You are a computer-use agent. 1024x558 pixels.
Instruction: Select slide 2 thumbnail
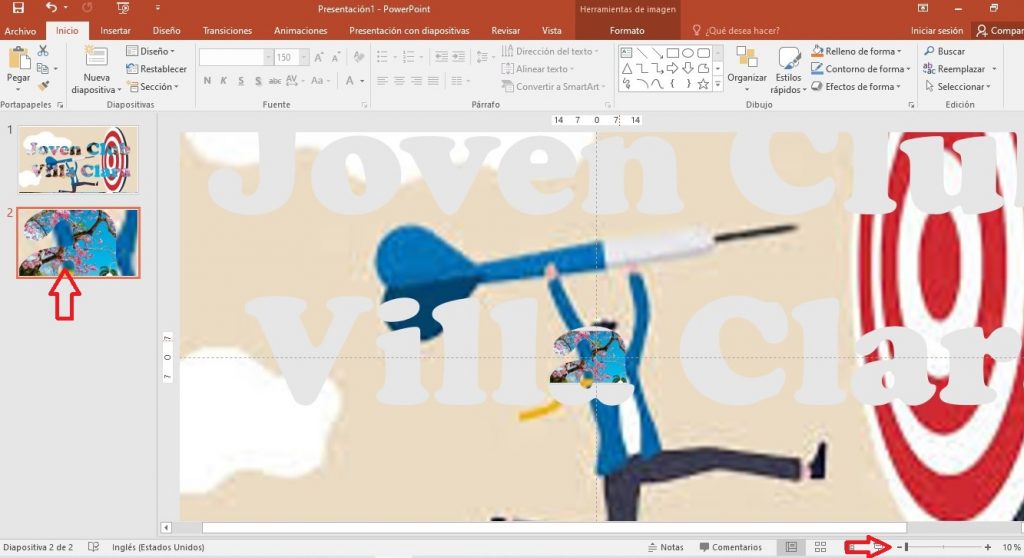(78, 243)
